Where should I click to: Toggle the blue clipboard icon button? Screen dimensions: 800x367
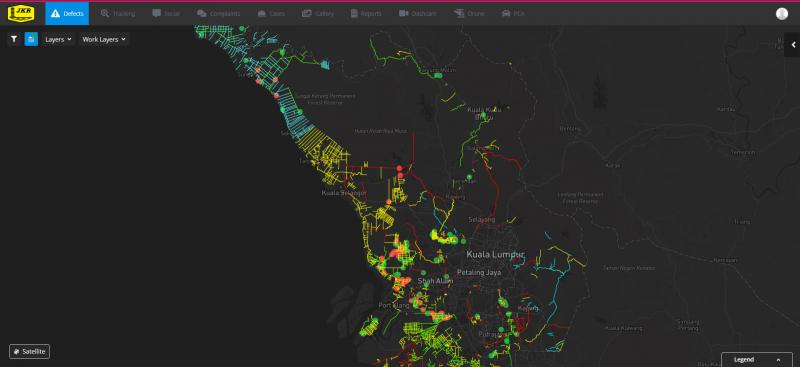[31, 39]
